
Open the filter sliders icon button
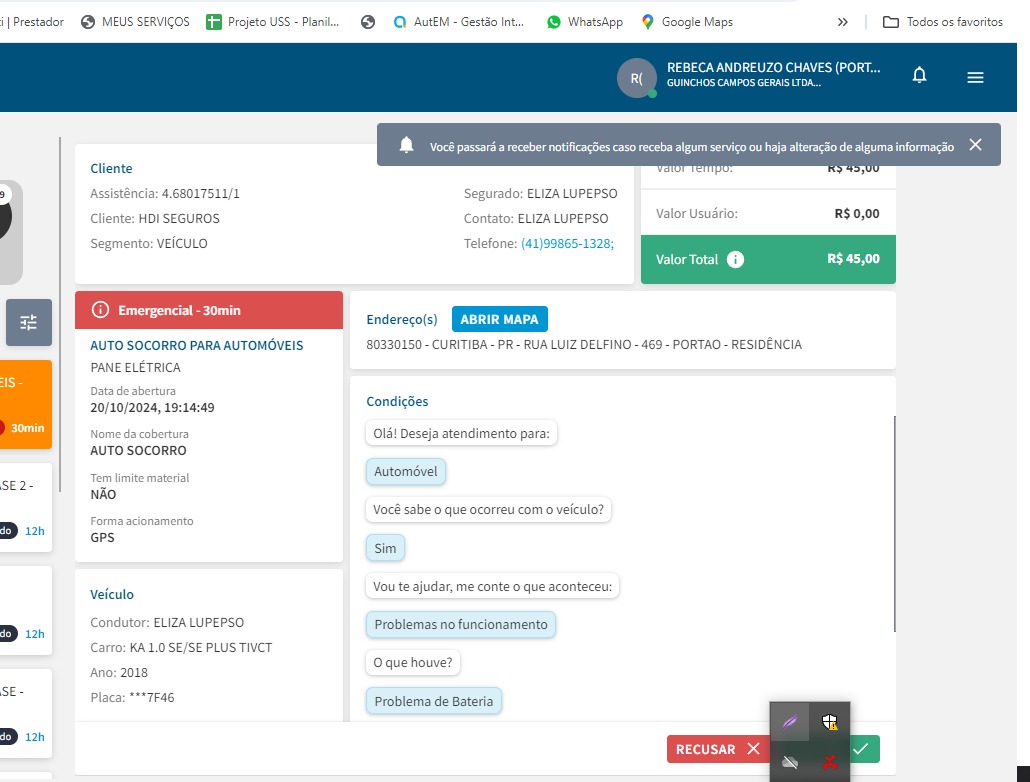(x=28, y=323)
